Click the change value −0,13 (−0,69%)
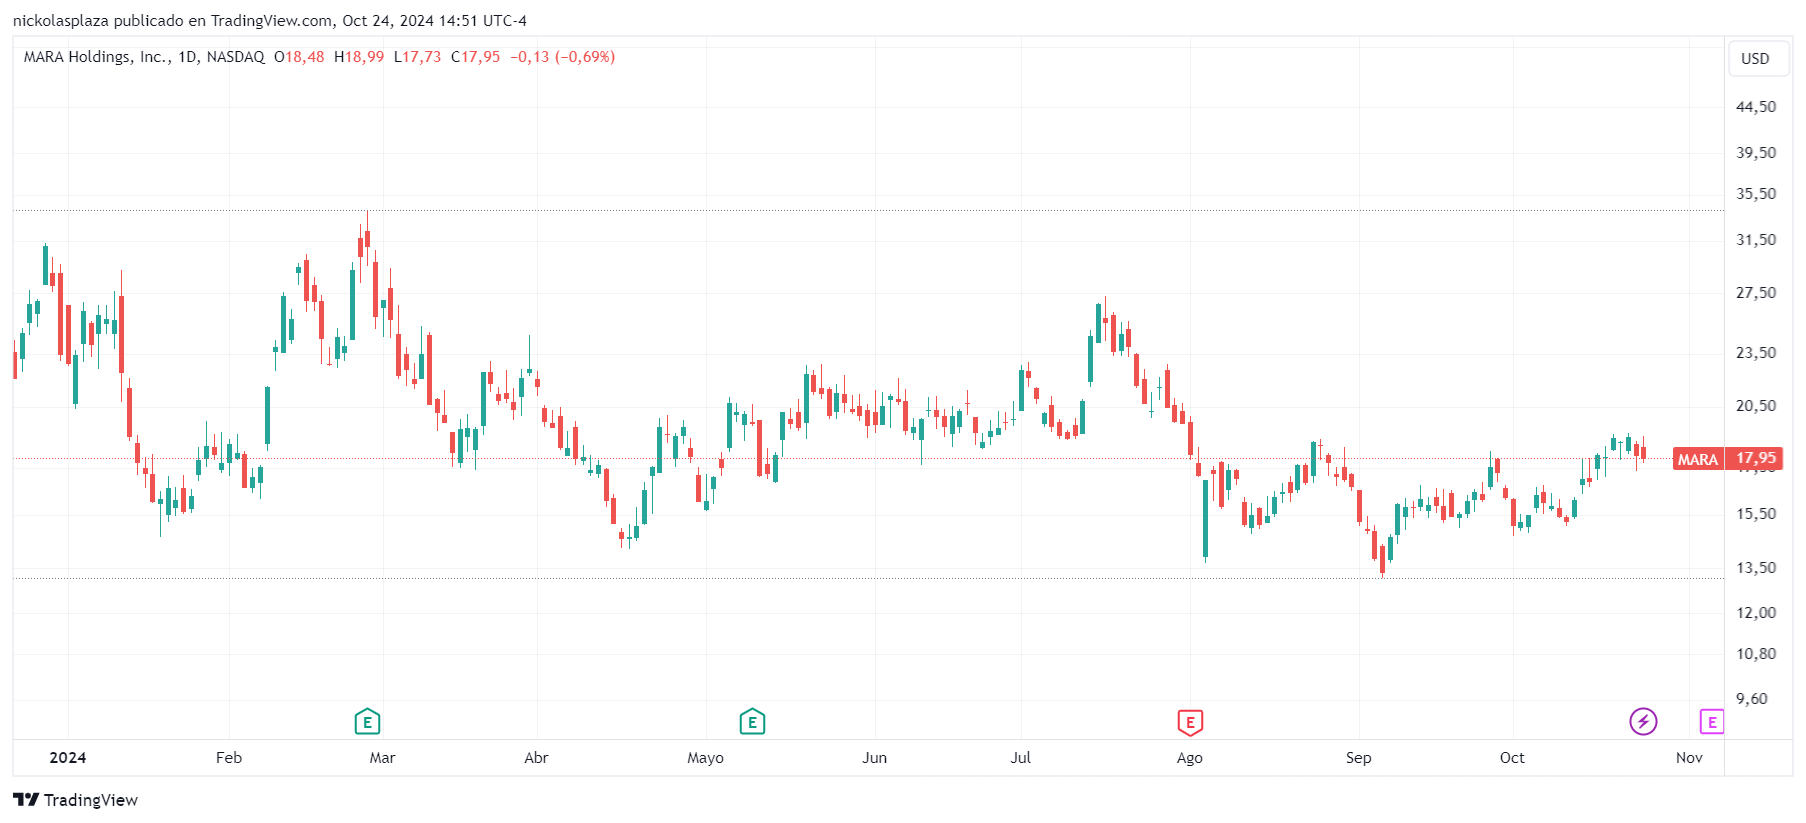 point(563,57)
